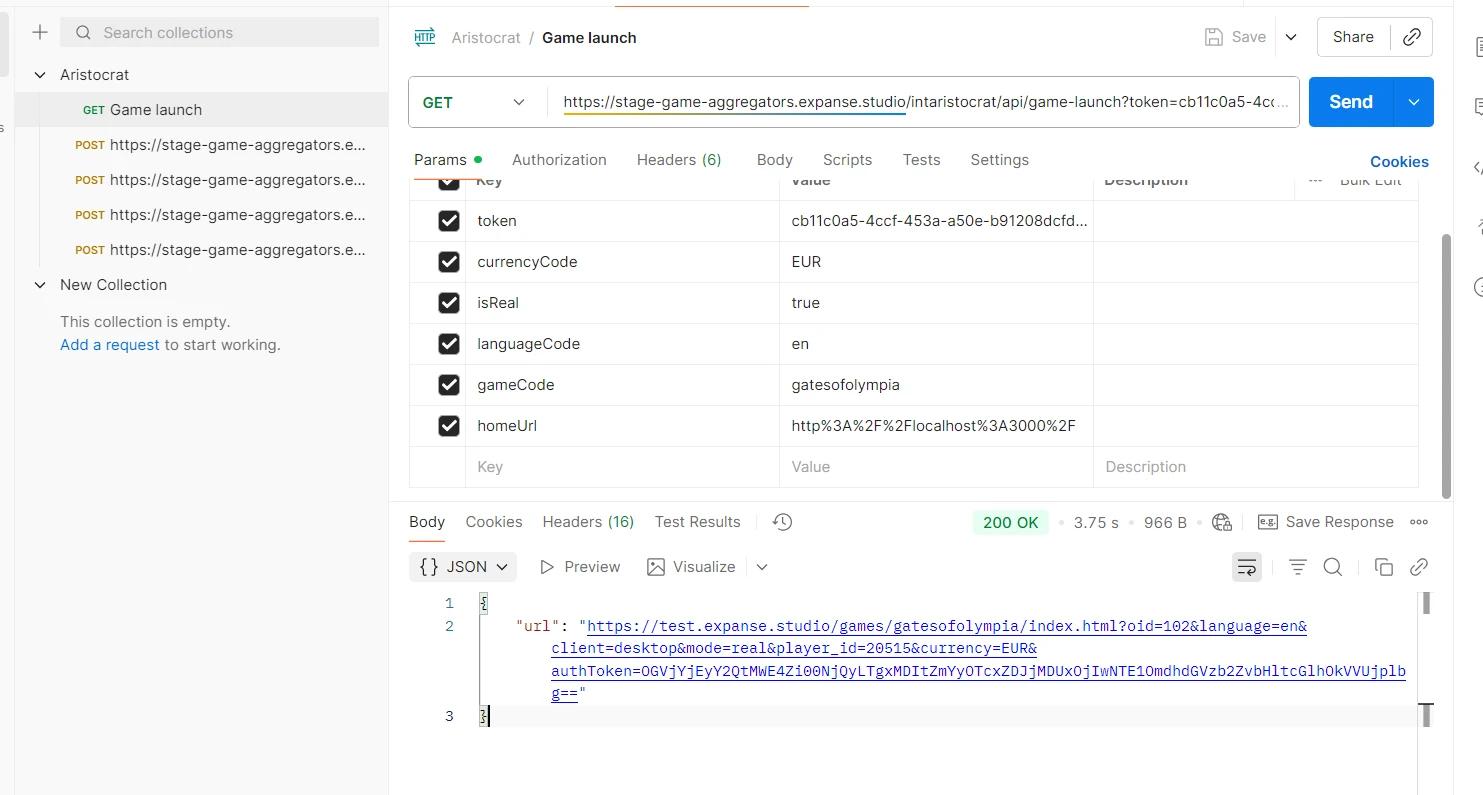The height and width of the screenshot is (795, 1483).
Task: Click the 'en' languageCode value
Action: pyautogui.click(x=800, y=344)
